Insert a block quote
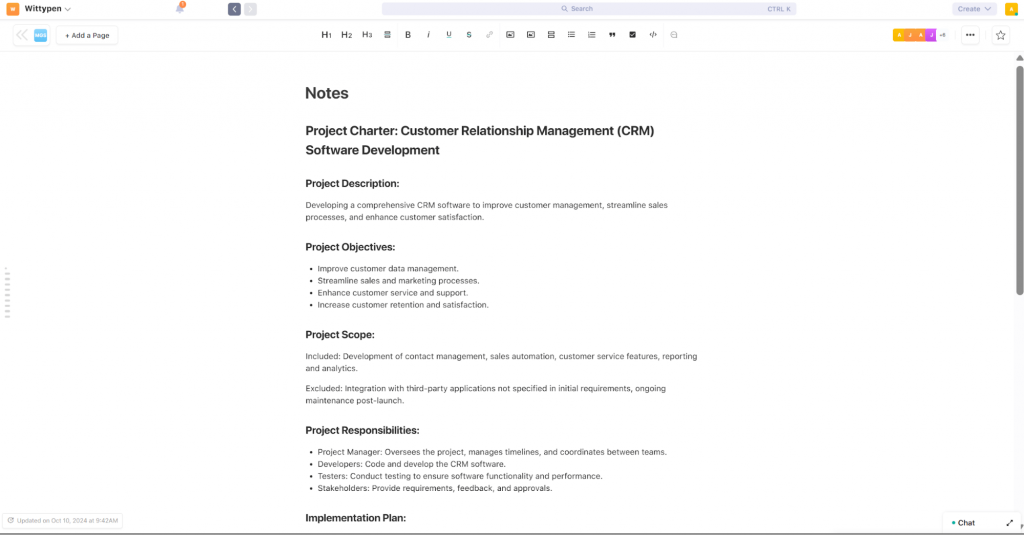1024x535 pixels. click(x=612, y=35)
